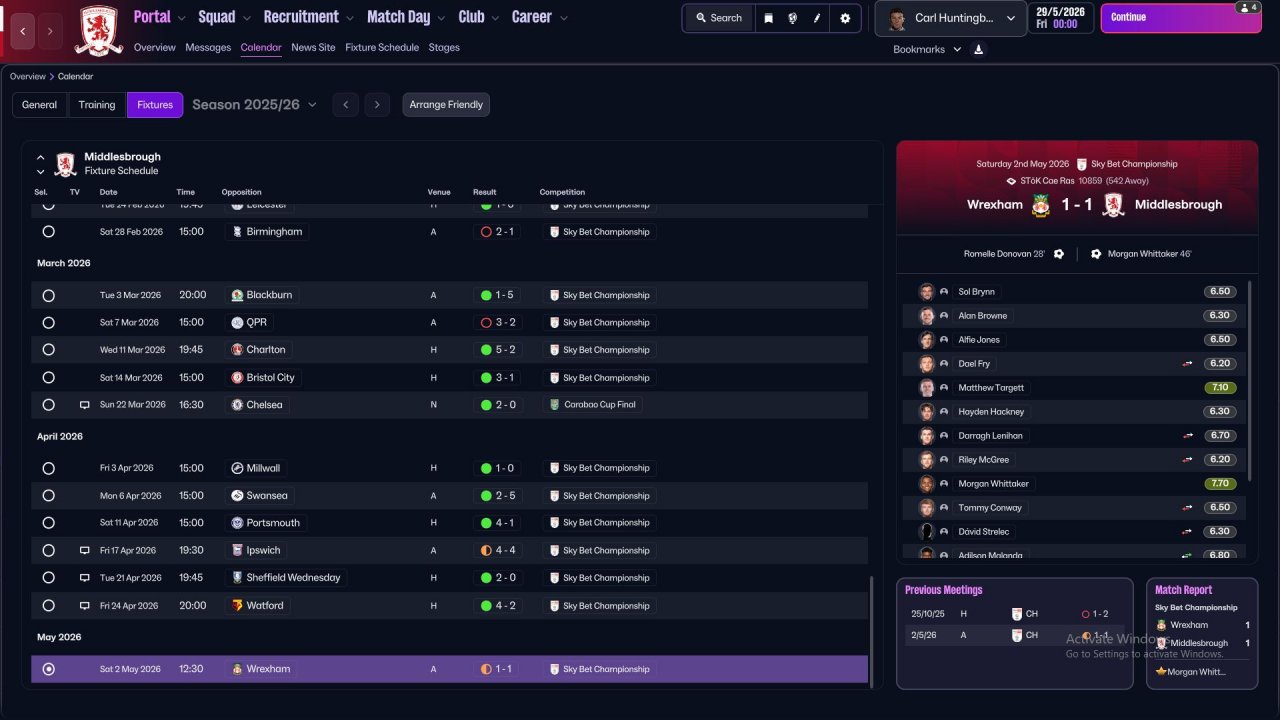Switch to the Messages tab
This screenshot has width=1280, height=720.
tap(208, 48)
